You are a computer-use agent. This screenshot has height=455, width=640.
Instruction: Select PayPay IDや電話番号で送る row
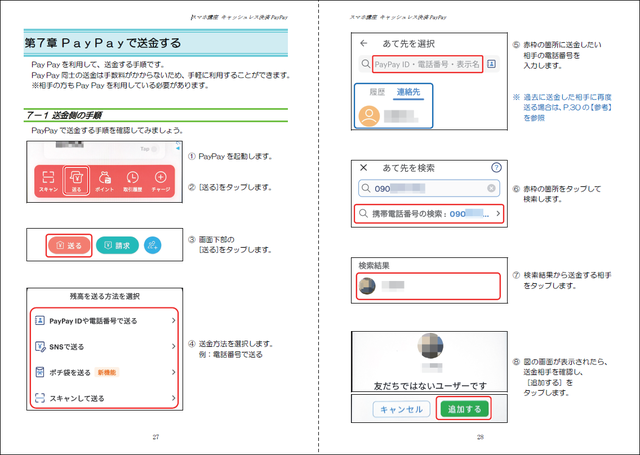tap(104, 321)
